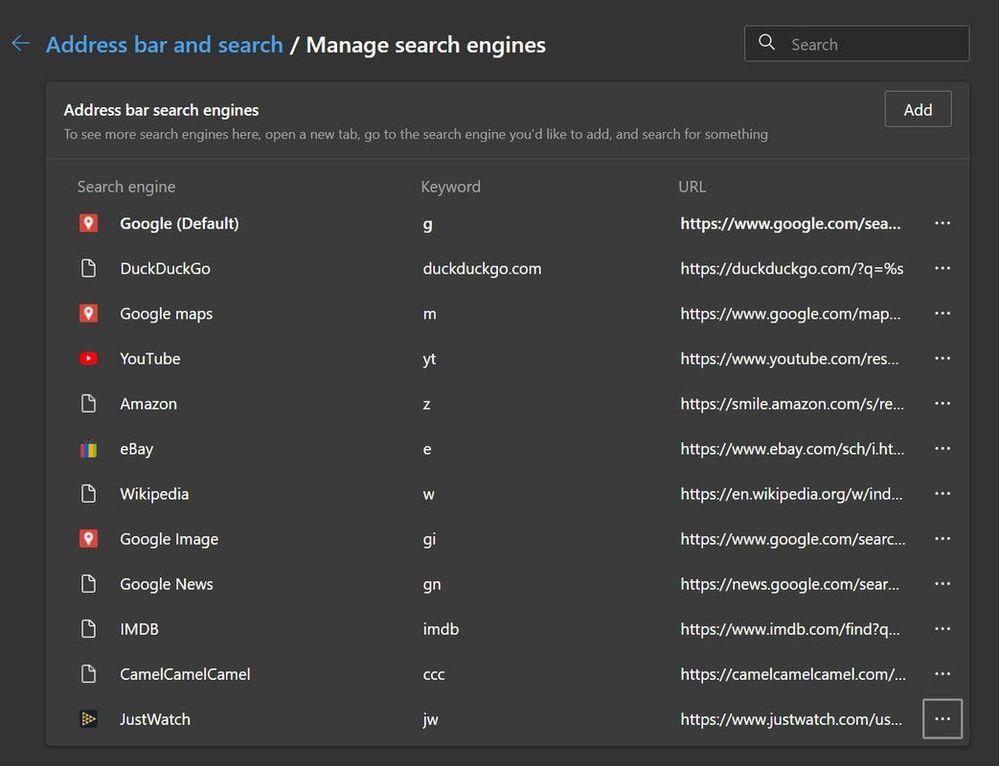Click the Google maps pin icon
999x766 pixels.
[x=89, y=314]
